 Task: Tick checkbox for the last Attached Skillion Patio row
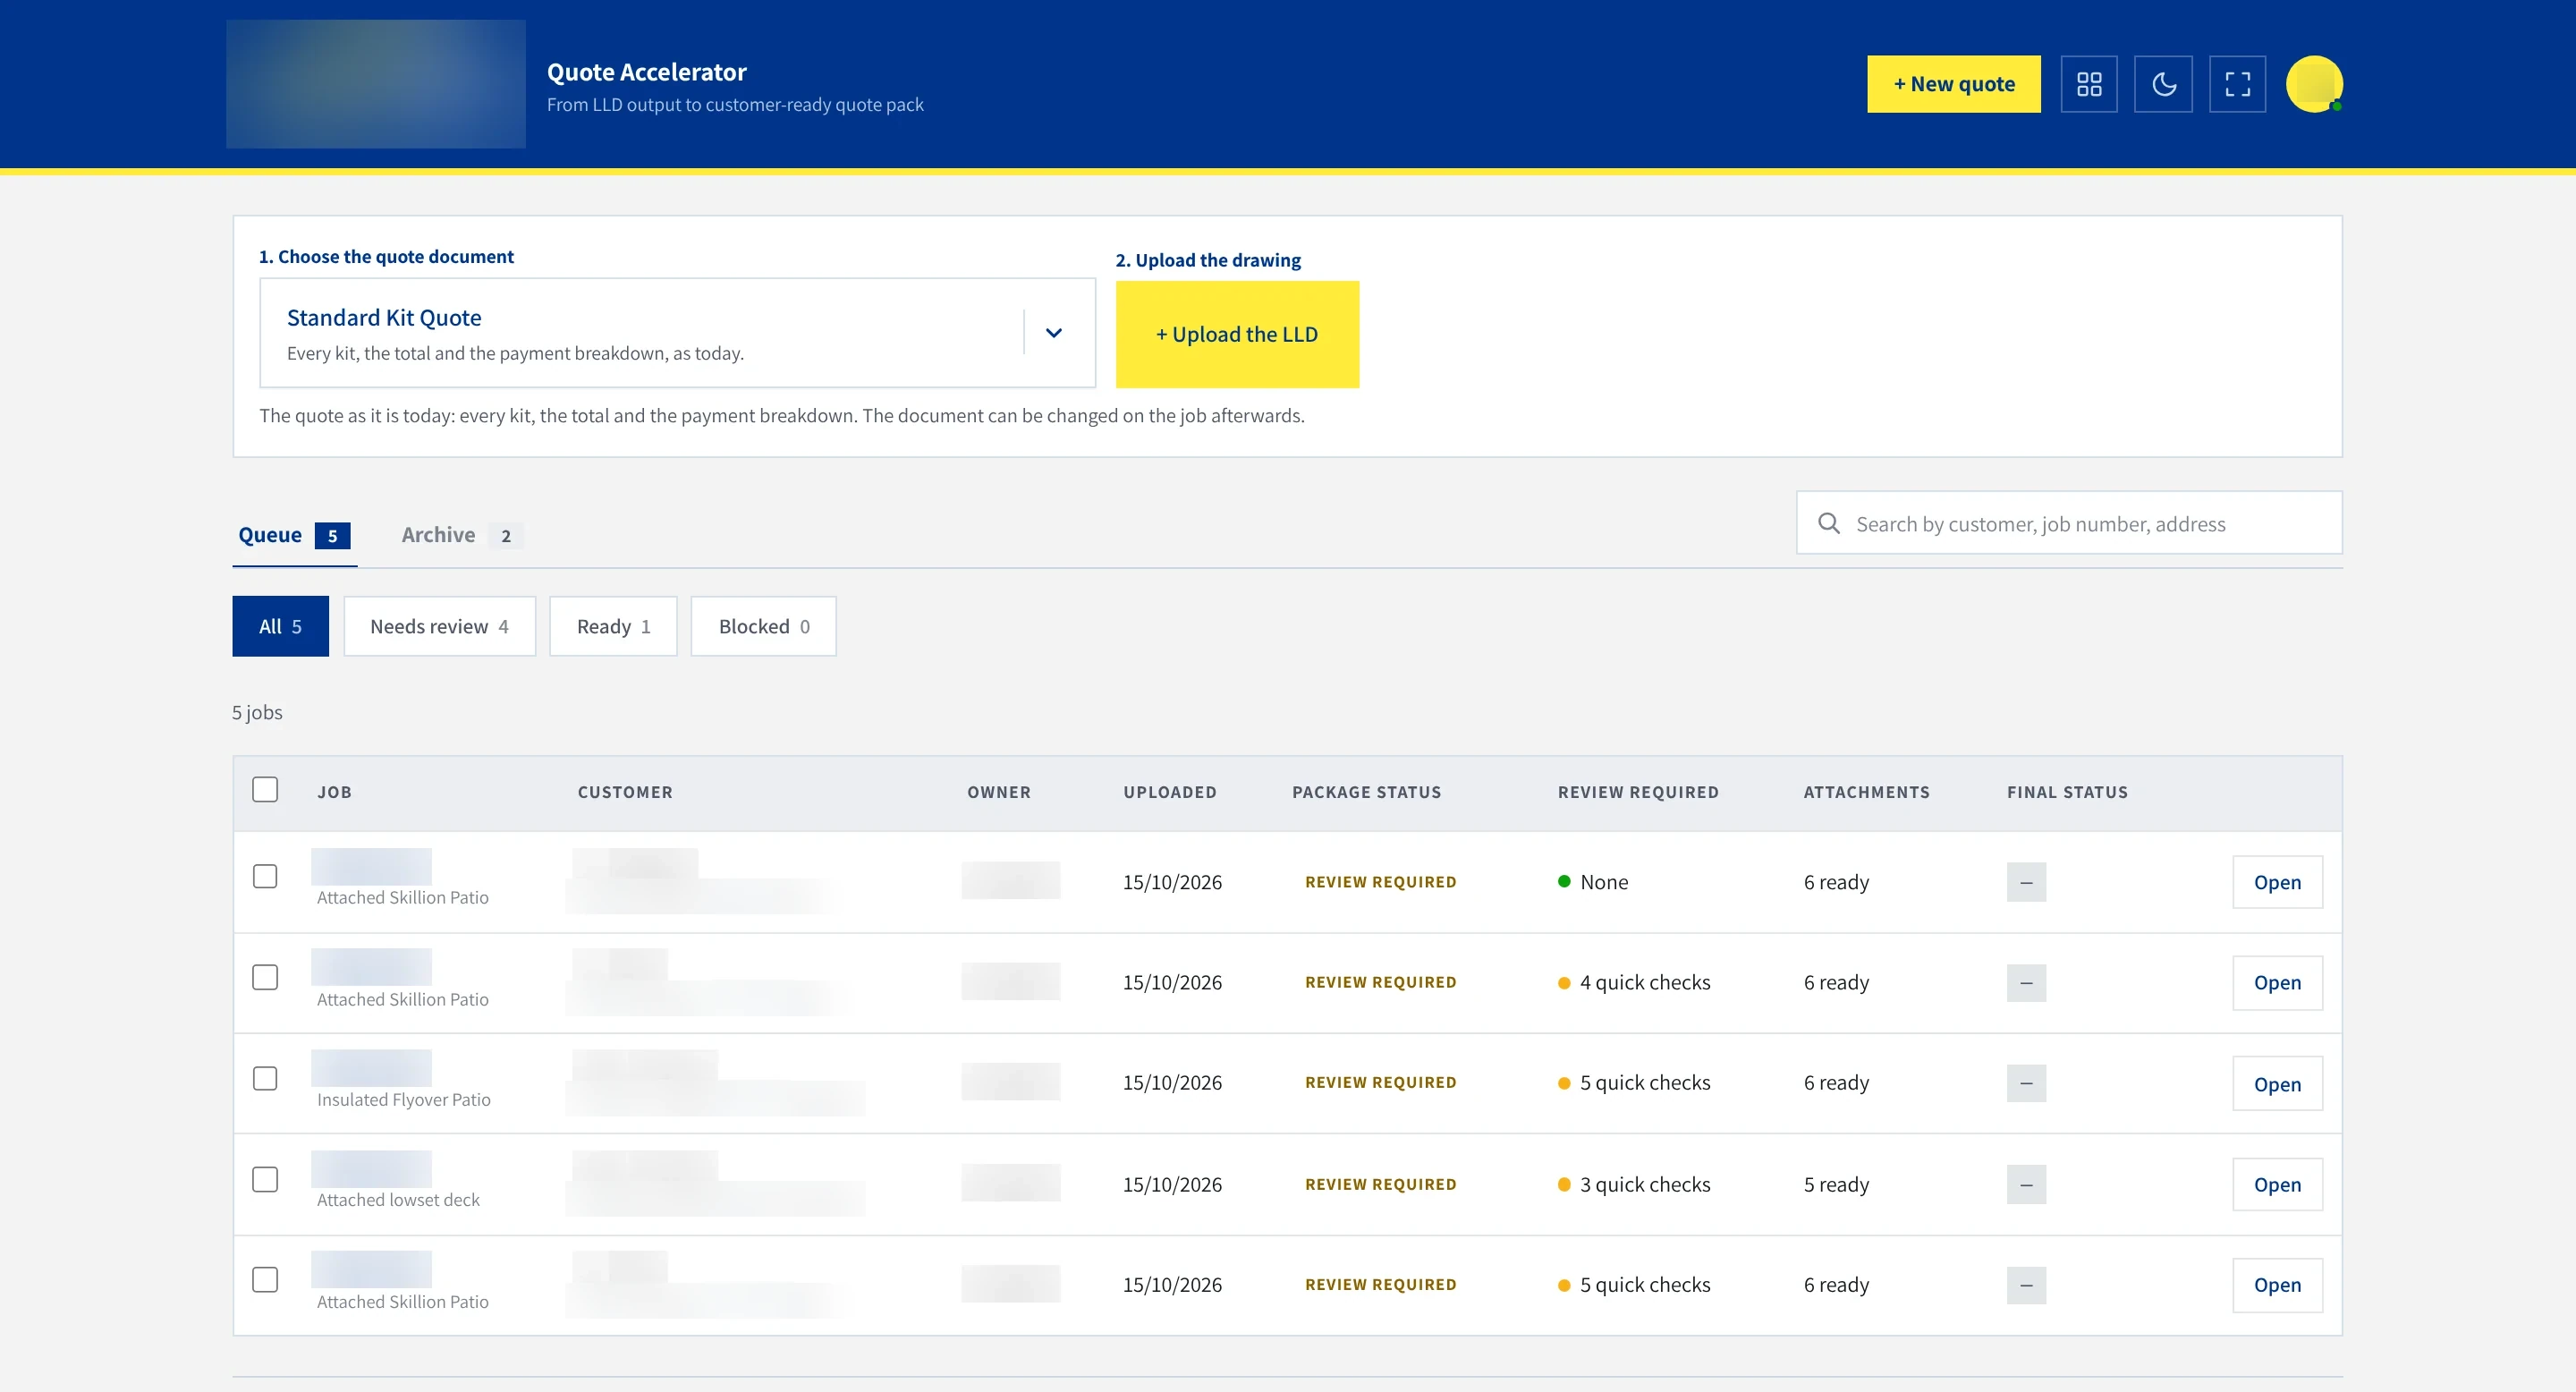point(265,1279)
